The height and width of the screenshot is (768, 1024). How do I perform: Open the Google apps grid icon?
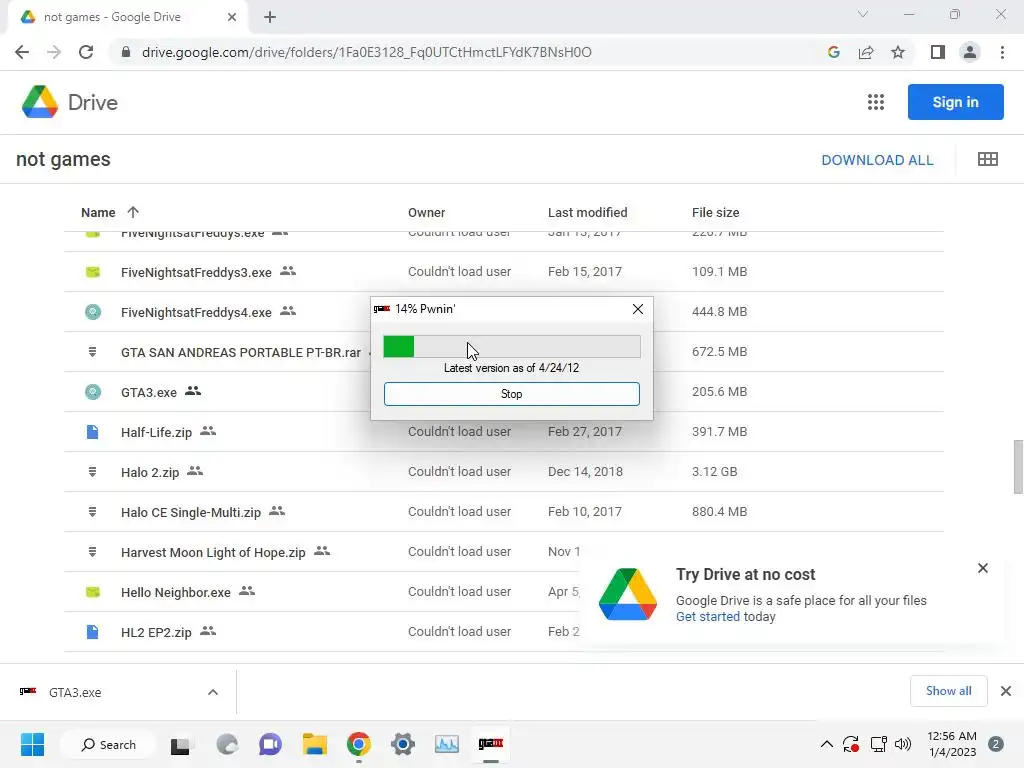876,102
